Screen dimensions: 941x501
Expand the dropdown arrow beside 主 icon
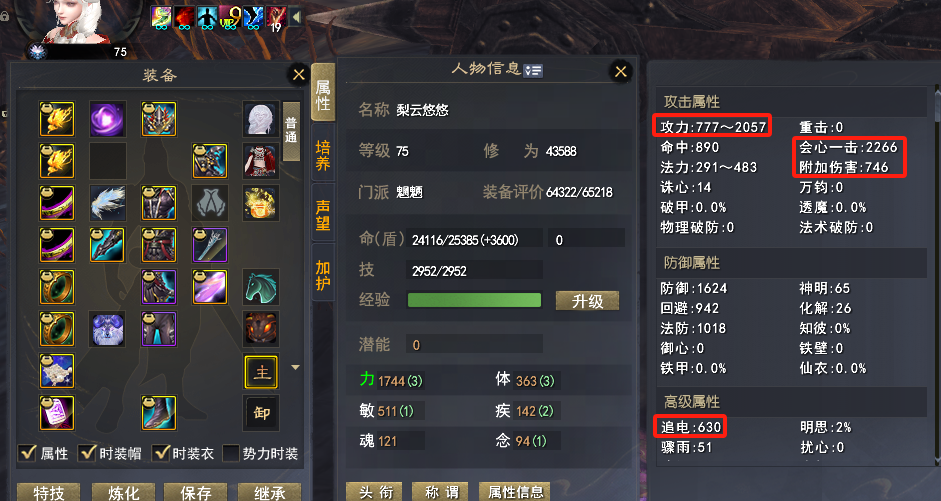[295, 367]
